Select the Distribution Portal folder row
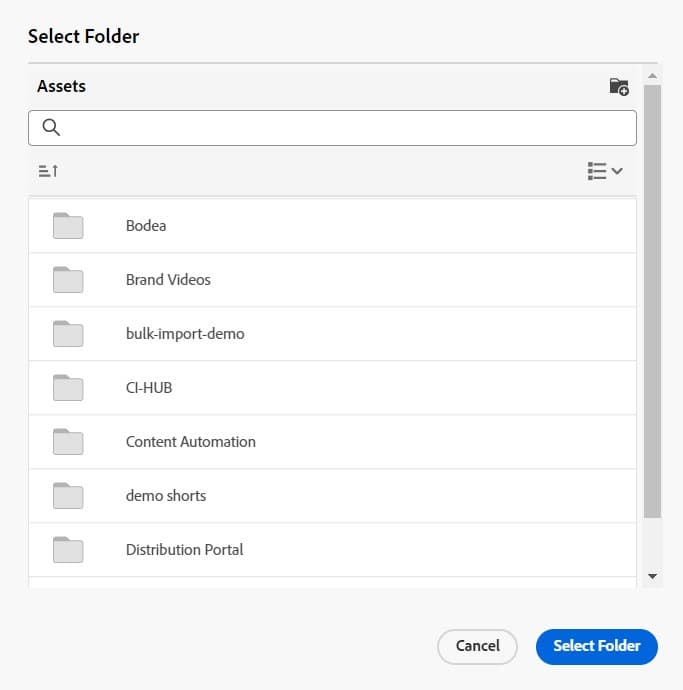This screenshot has width=683, height=690. point(330,550)
